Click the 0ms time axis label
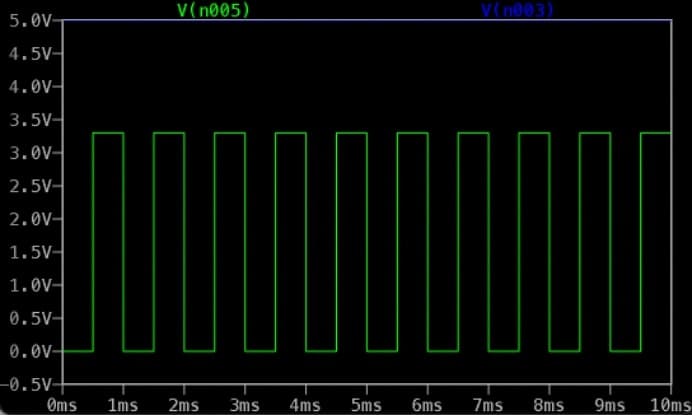692x416 pixels. pos(62,405)
